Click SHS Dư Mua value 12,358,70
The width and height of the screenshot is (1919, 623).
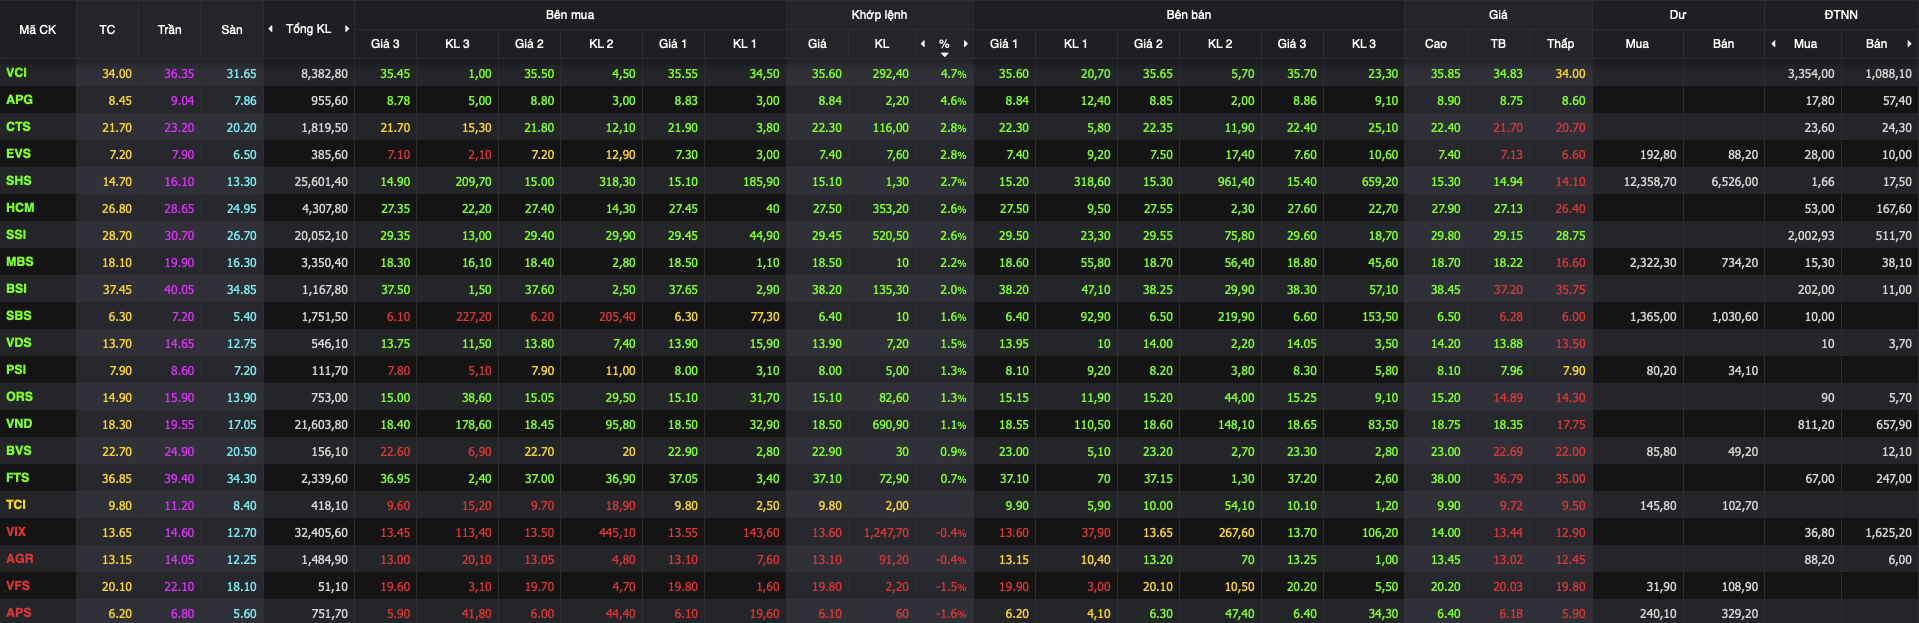click(x=1650, y=182)
